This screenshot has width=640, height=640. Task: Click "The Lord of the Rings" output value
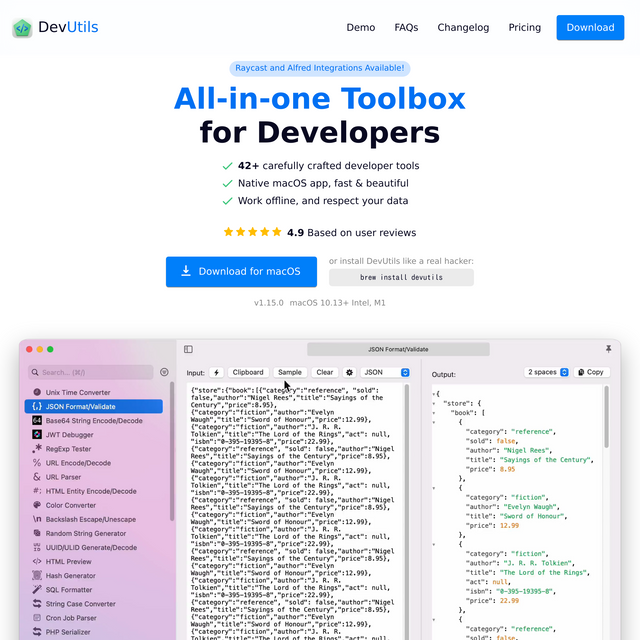pyautogui.click(x=544, y=572)
